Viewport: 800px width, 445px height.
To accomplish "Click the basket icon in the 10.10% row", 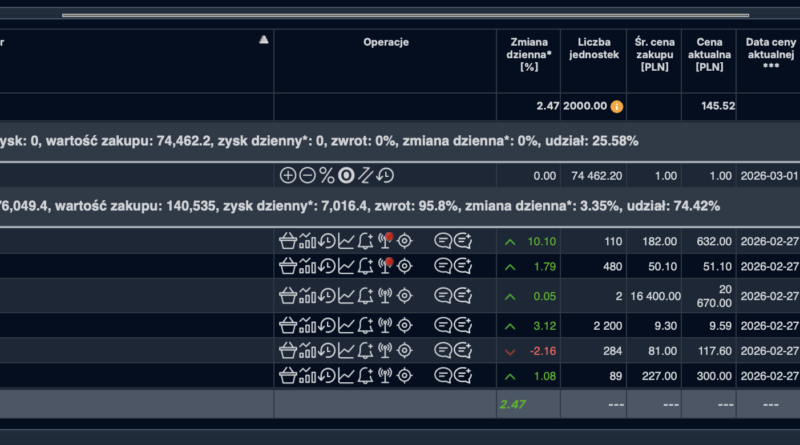I will (288, 240).
